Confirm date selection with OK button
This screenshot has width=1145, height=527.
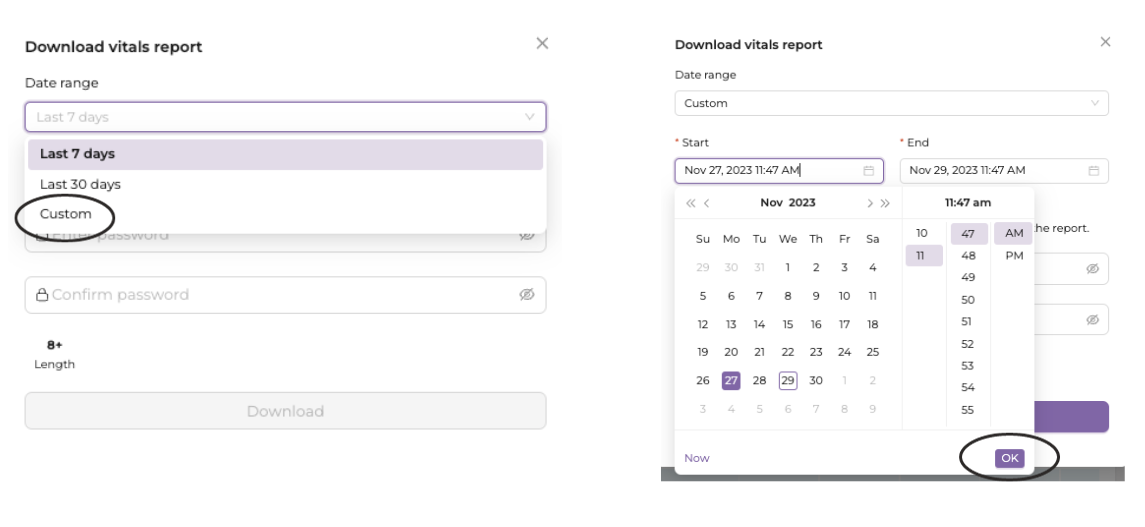pyautogui.click(x=1009, y=458)
